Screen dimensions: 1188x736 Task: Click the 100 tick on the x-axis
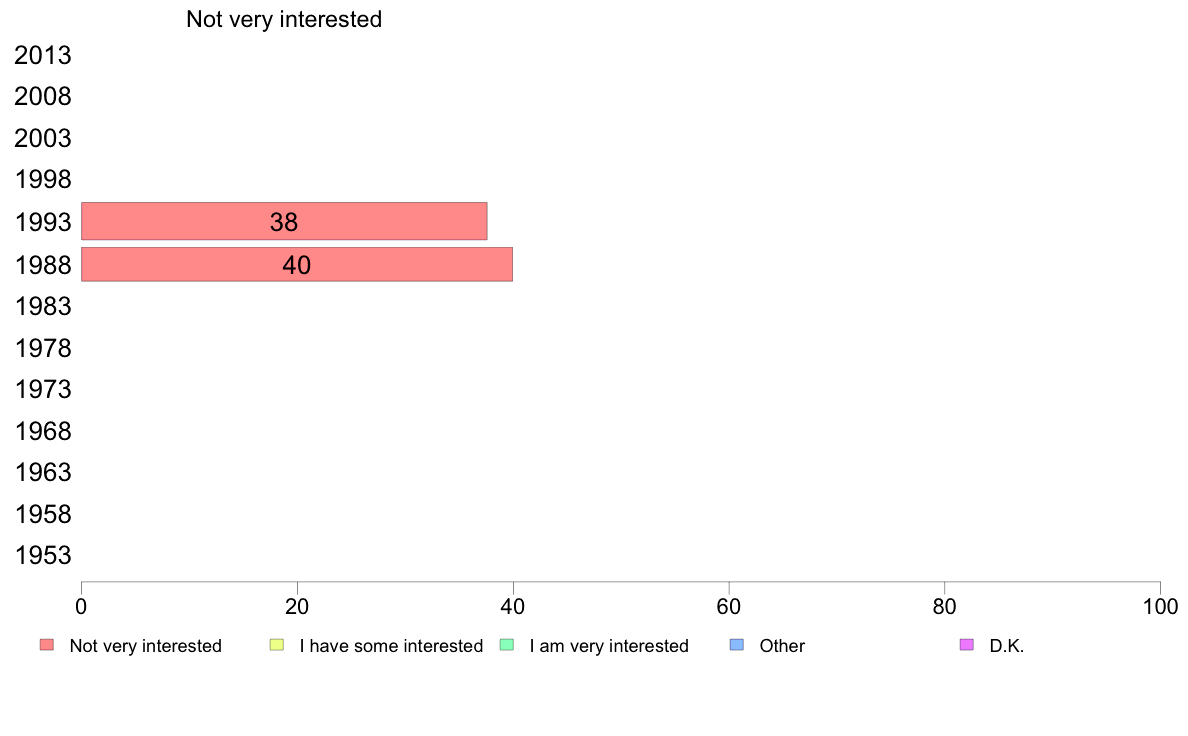coord(1160,606)
